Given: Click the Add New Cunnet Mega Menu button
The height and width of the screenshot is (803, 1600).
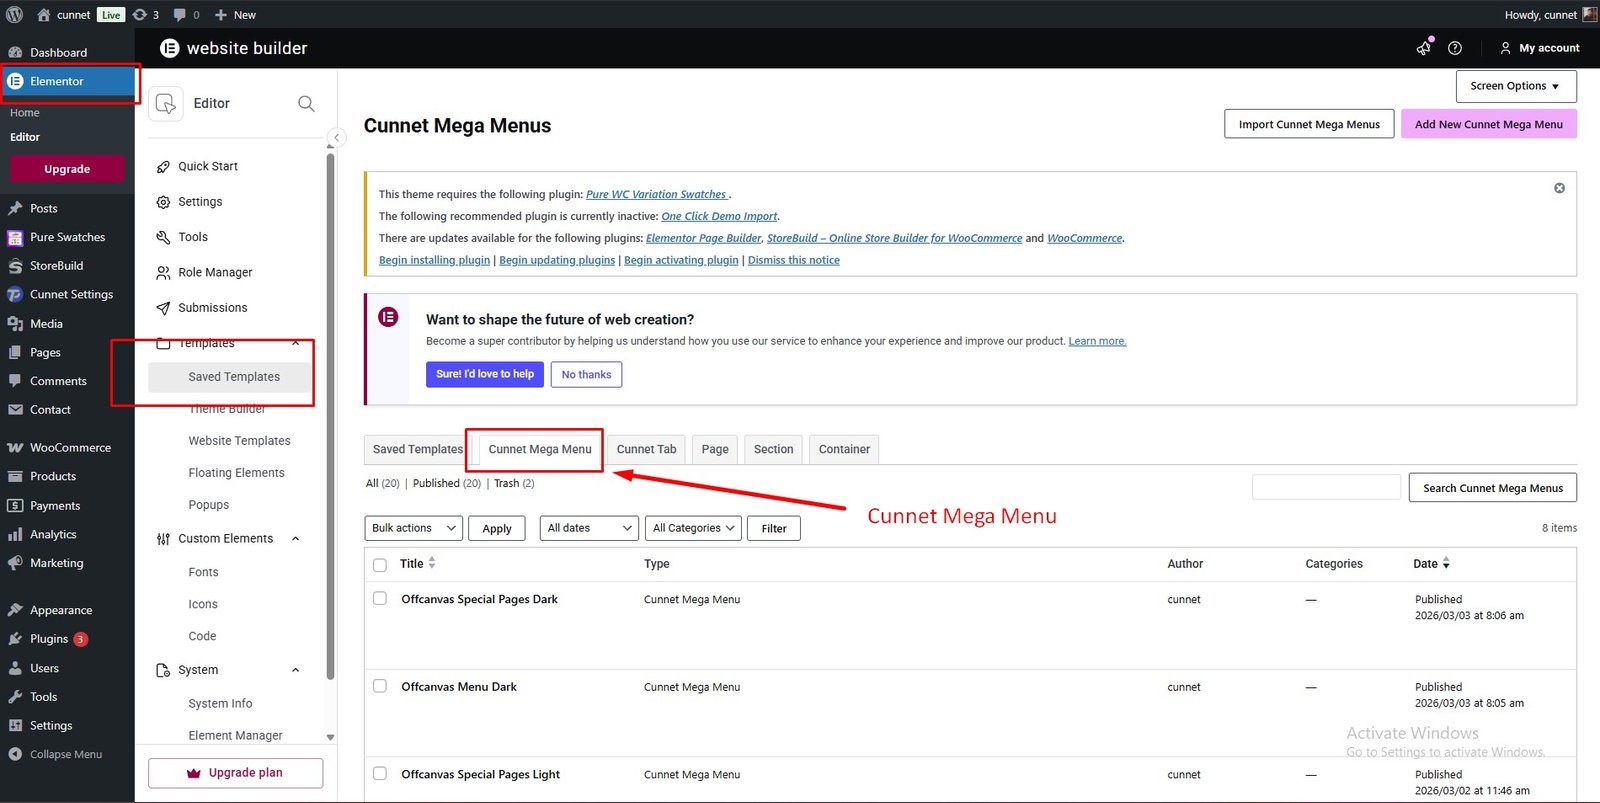Looking at the screenshot, I should [x=1488, y=124].
